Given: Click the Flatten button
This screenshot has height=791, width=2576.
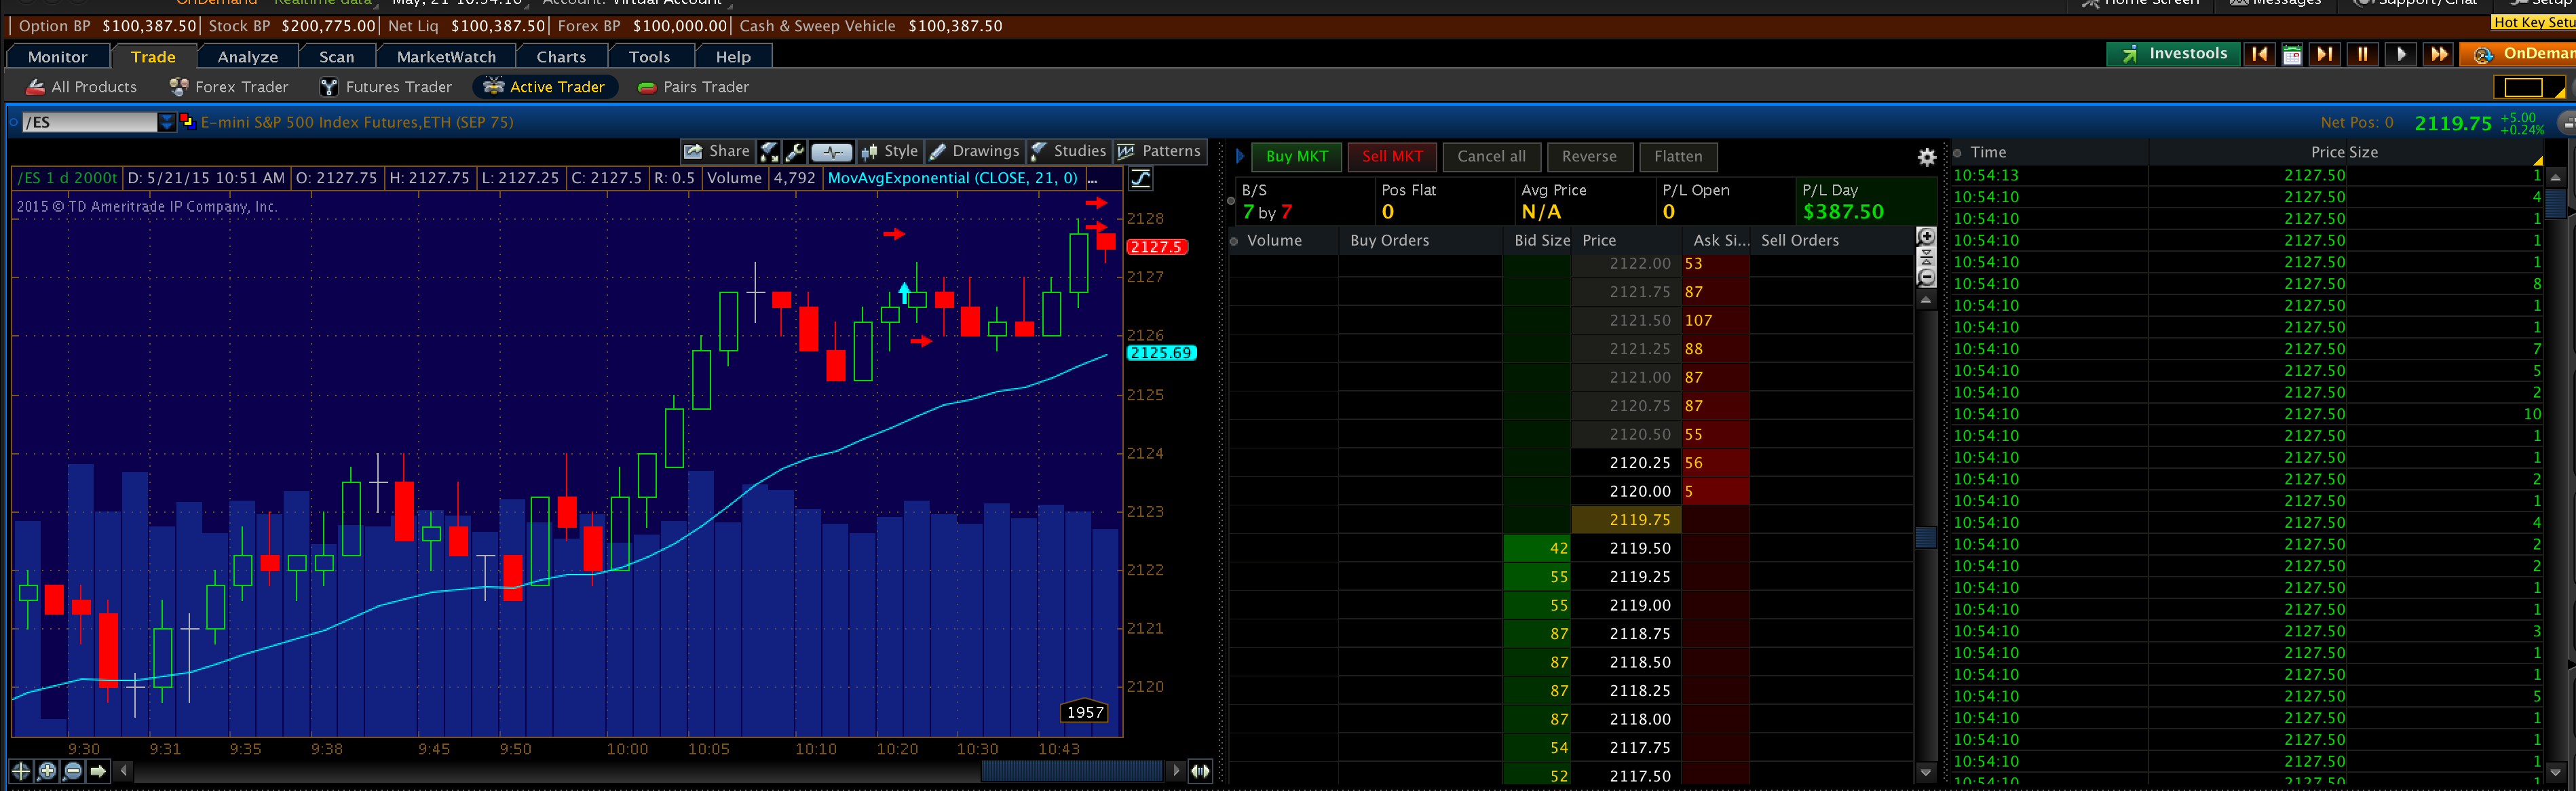Looking at the screenshot, I should [x=1678, y=157].
